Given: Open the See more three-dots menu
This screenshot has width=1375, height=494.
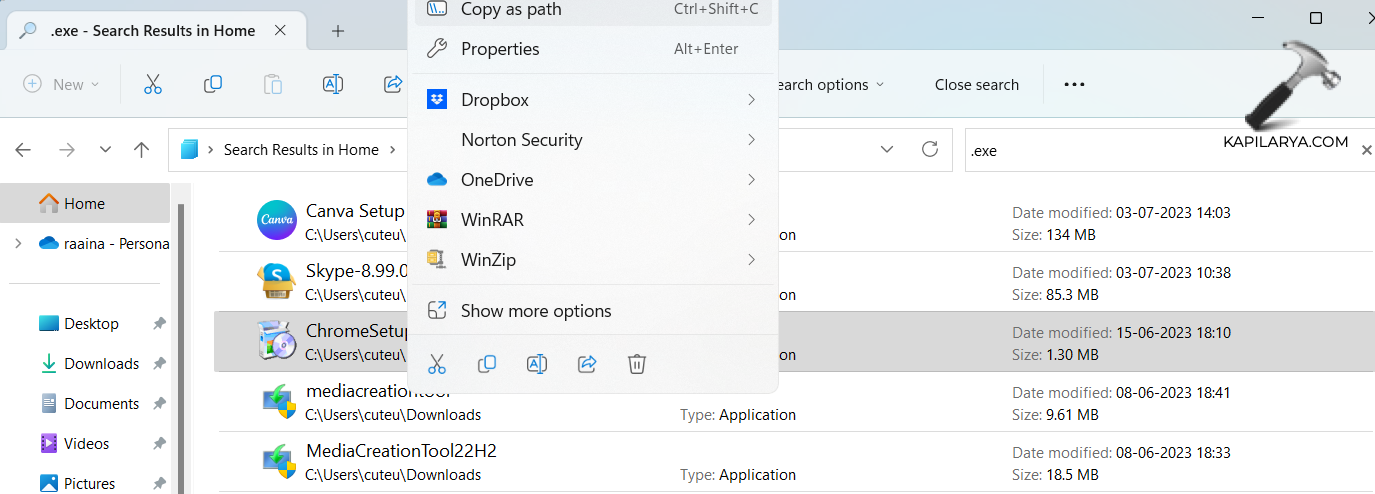Looking at the screenshot, I should 1074,85.
